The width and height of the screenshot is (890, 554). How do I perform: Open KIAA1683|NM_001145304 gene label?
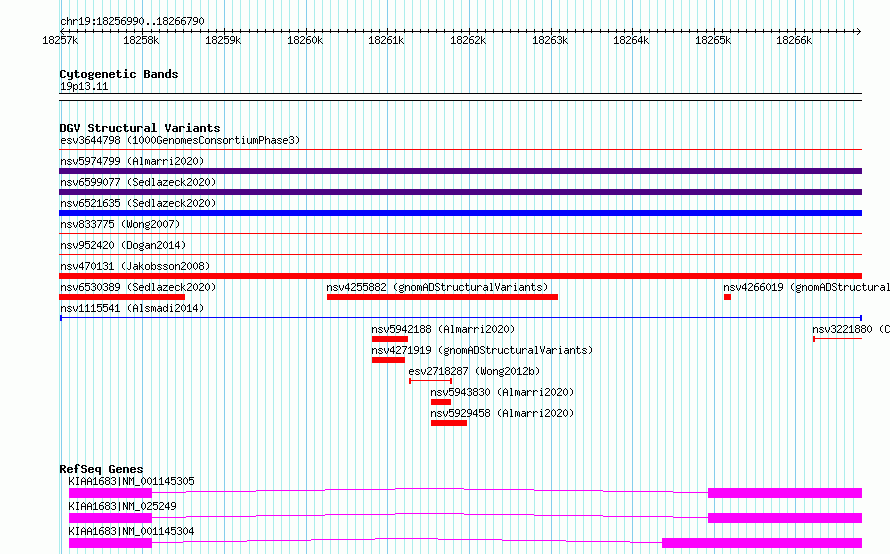pos(131,531)
